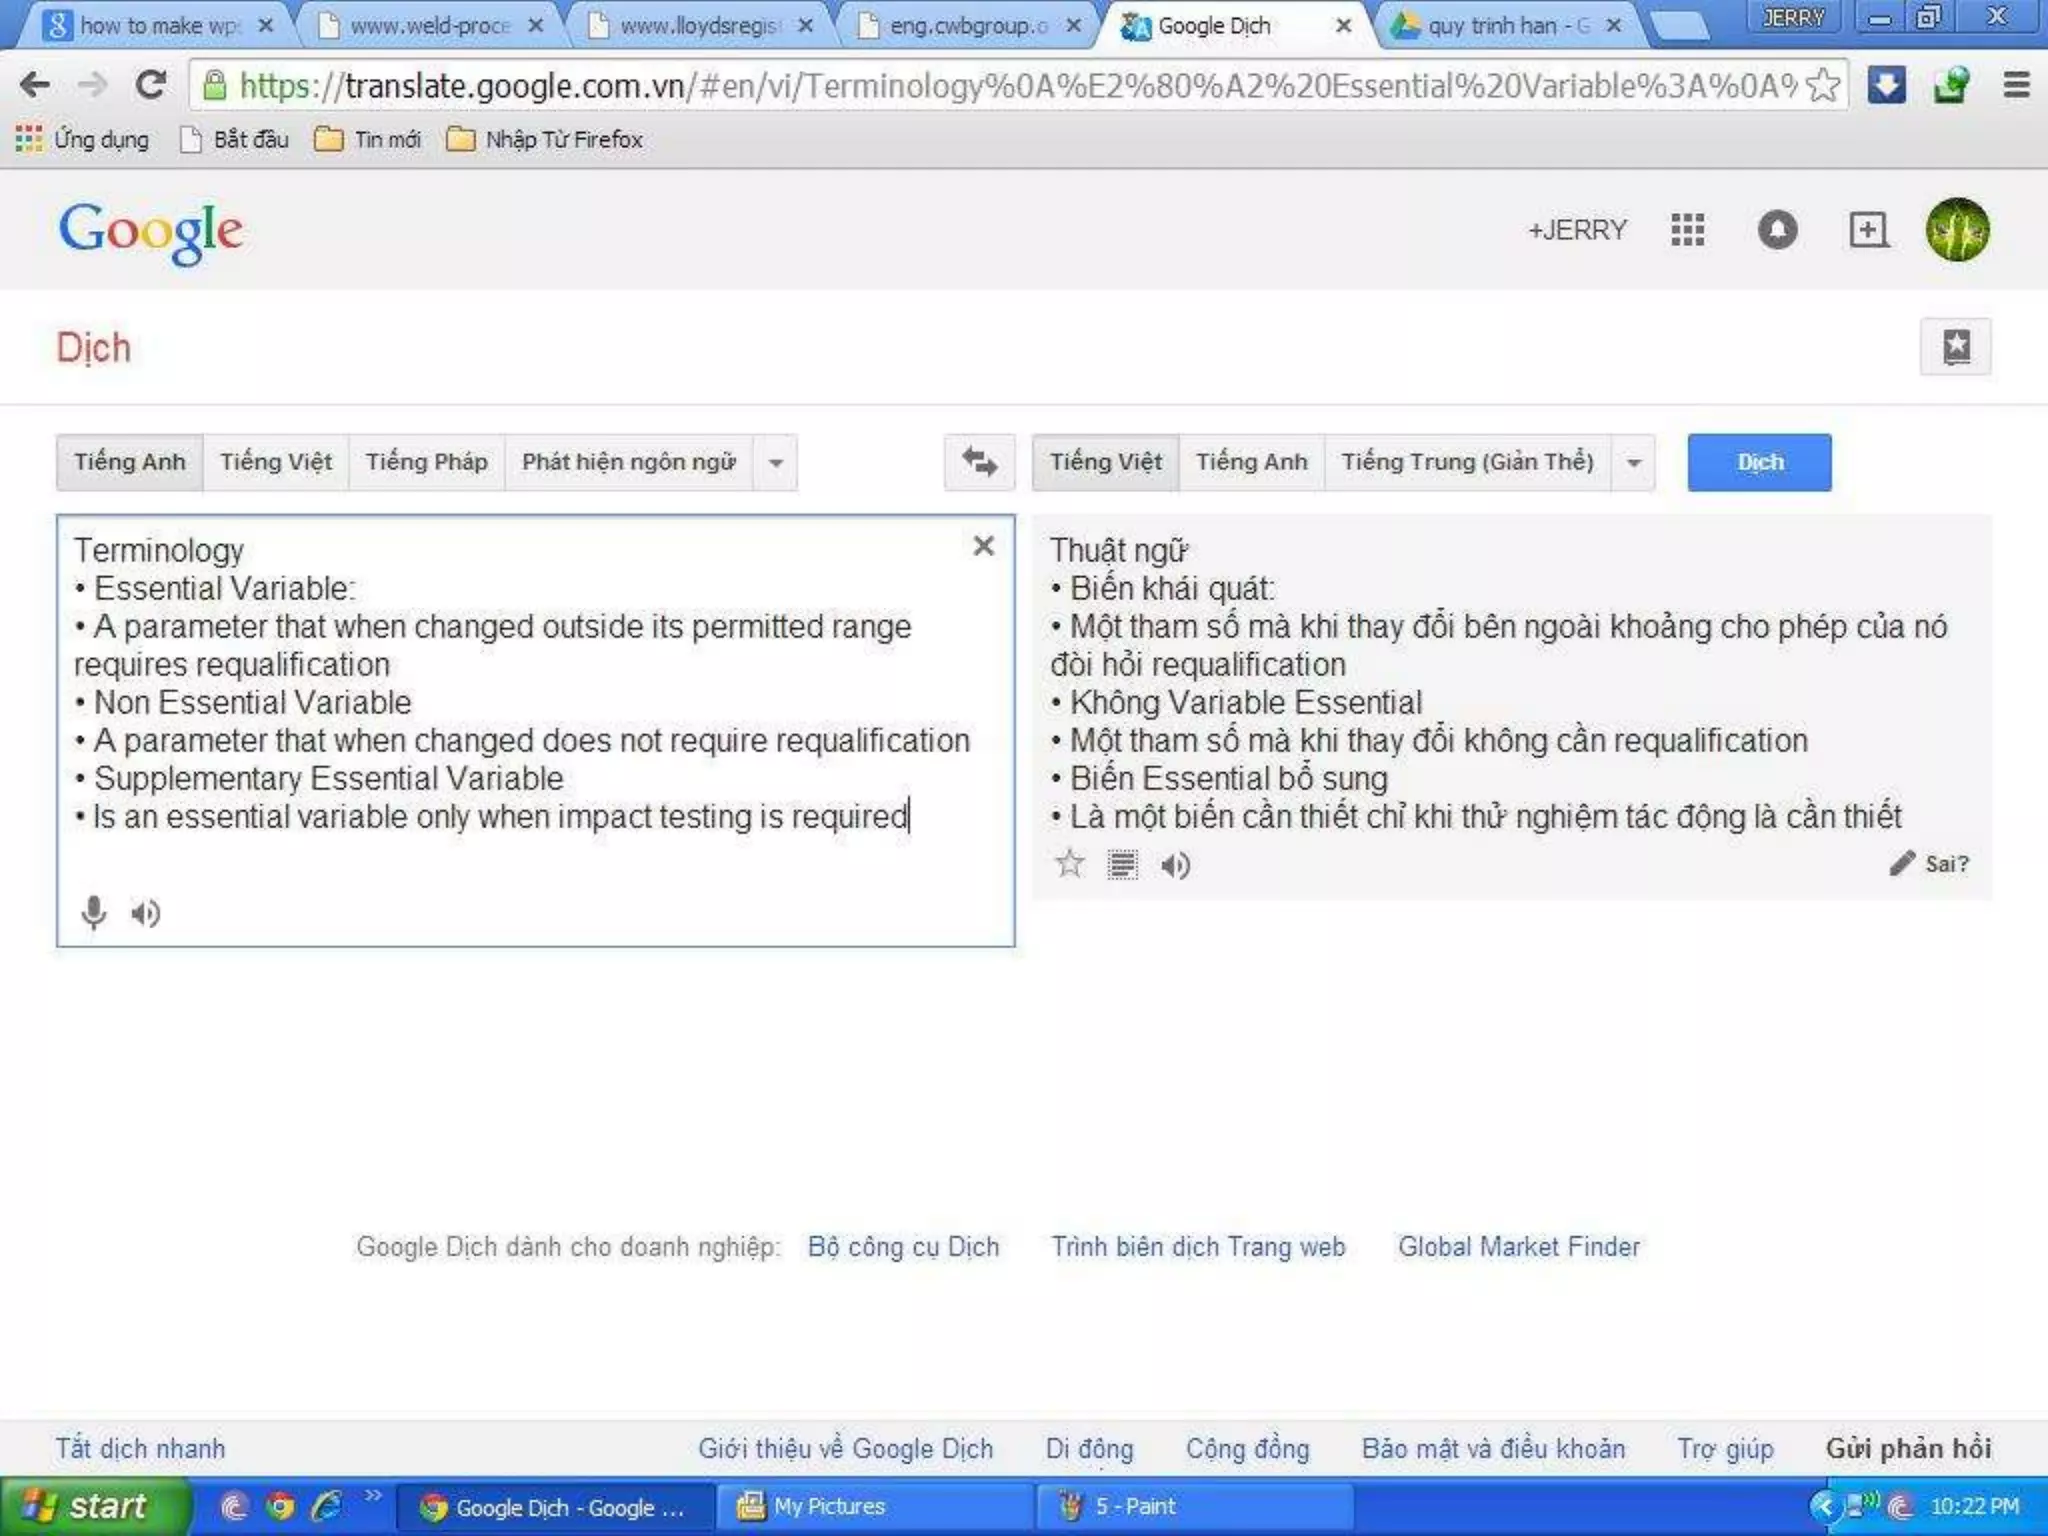Select Tiếng Trung (Giản Thể) target

pyautogui.click(x=1467, y=462)
